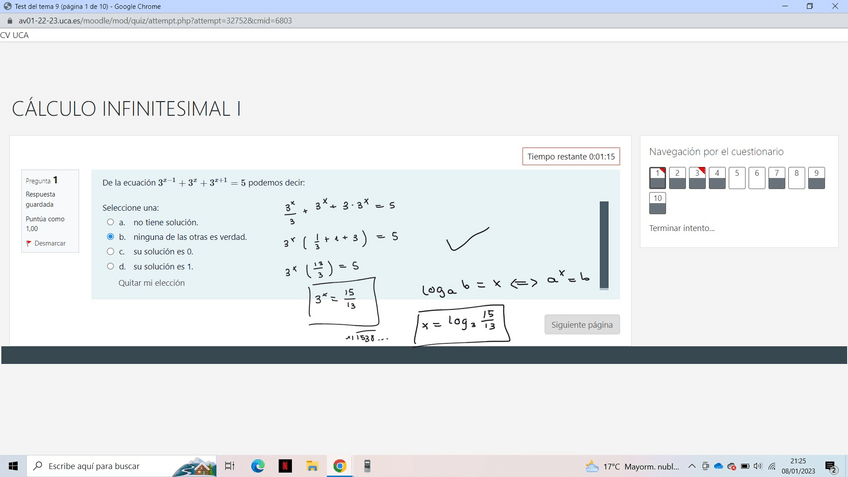Open the weather widget showing 17°C

click(x=632, y=466)
